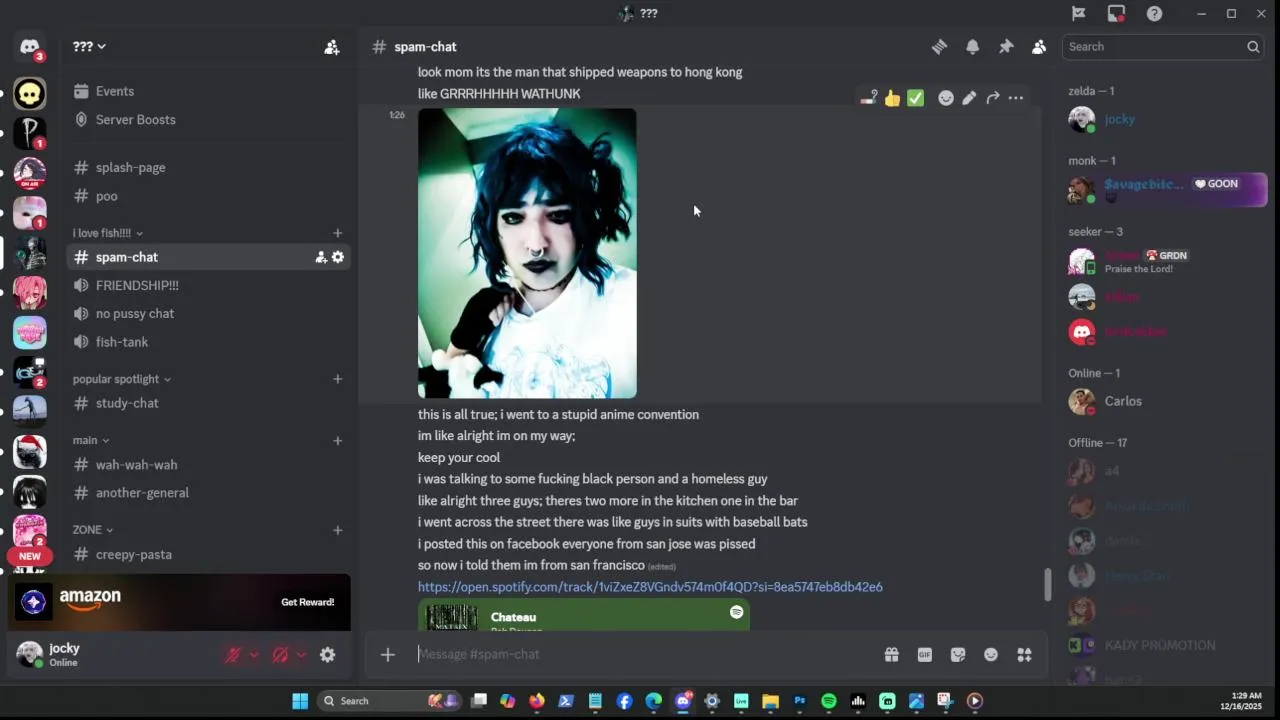The width and height of the screenshot is (1280, 720).
Task: React with green check mark emoji
Action: pos(915,98)
